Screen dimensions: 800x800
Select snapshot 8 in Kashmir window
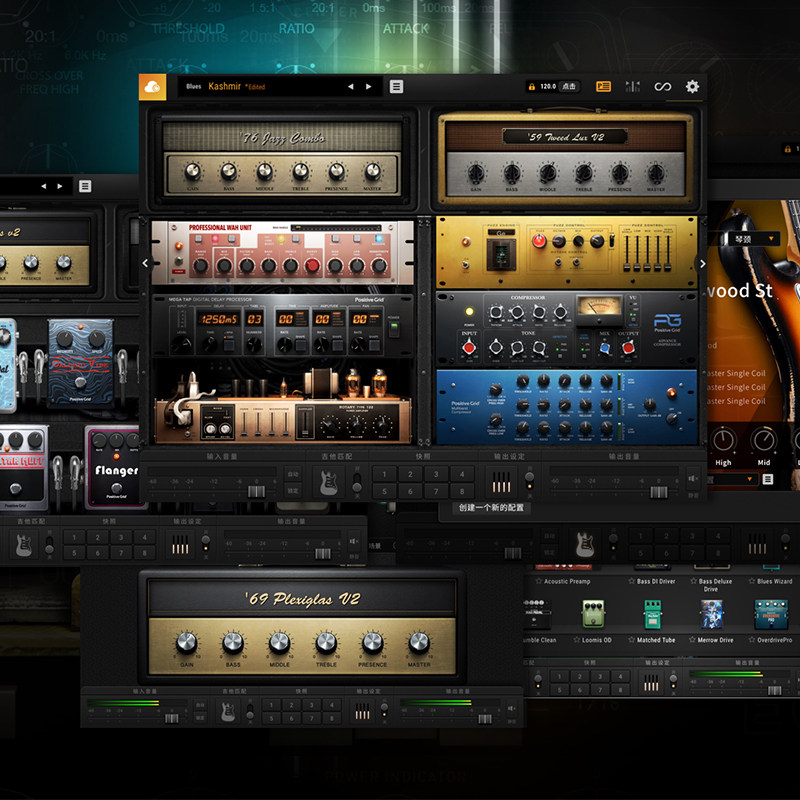[x=462, y=491]
